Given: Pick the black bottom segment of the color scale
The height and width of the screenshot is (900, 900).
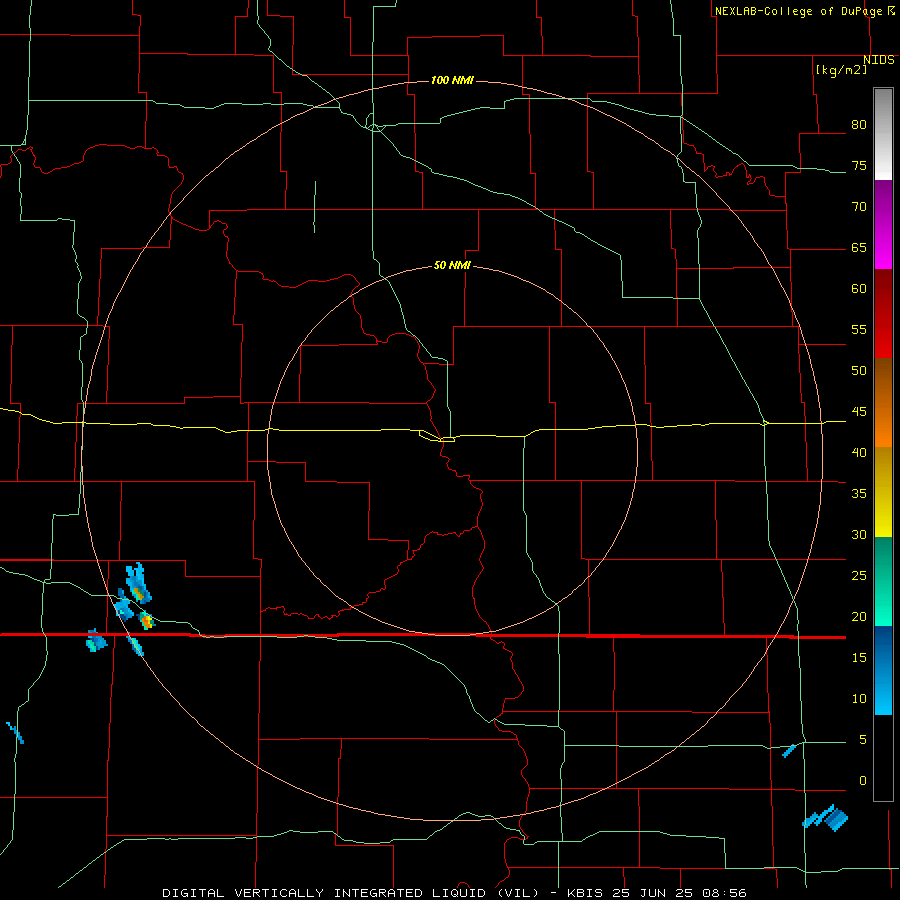Looking at the screenshot, I should tap(883, 758).
